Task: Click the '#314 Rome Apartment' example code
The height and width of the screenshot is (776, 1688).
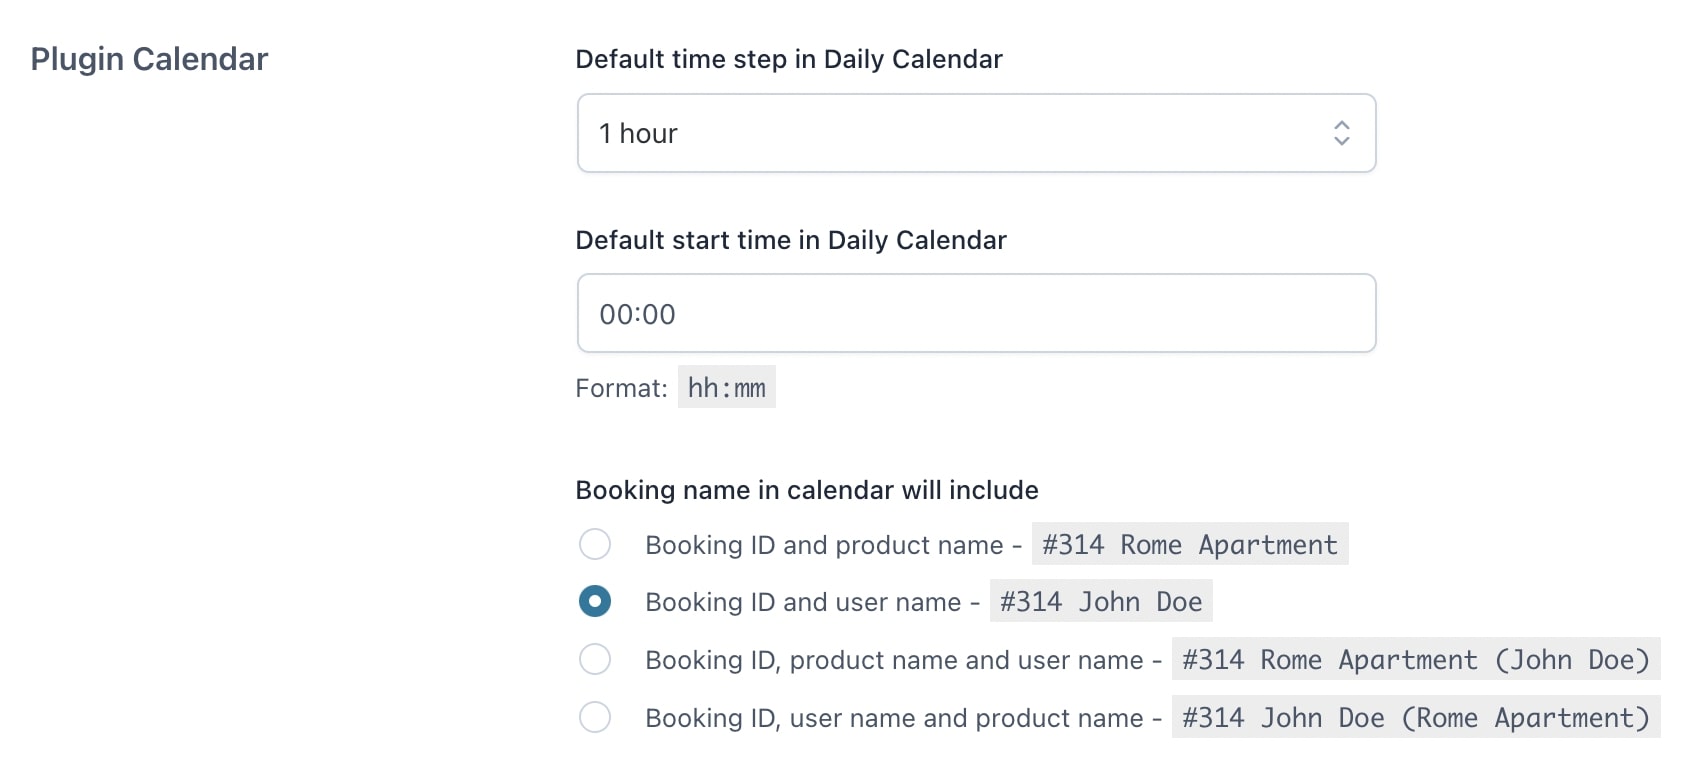Action: click(1190, 544)
